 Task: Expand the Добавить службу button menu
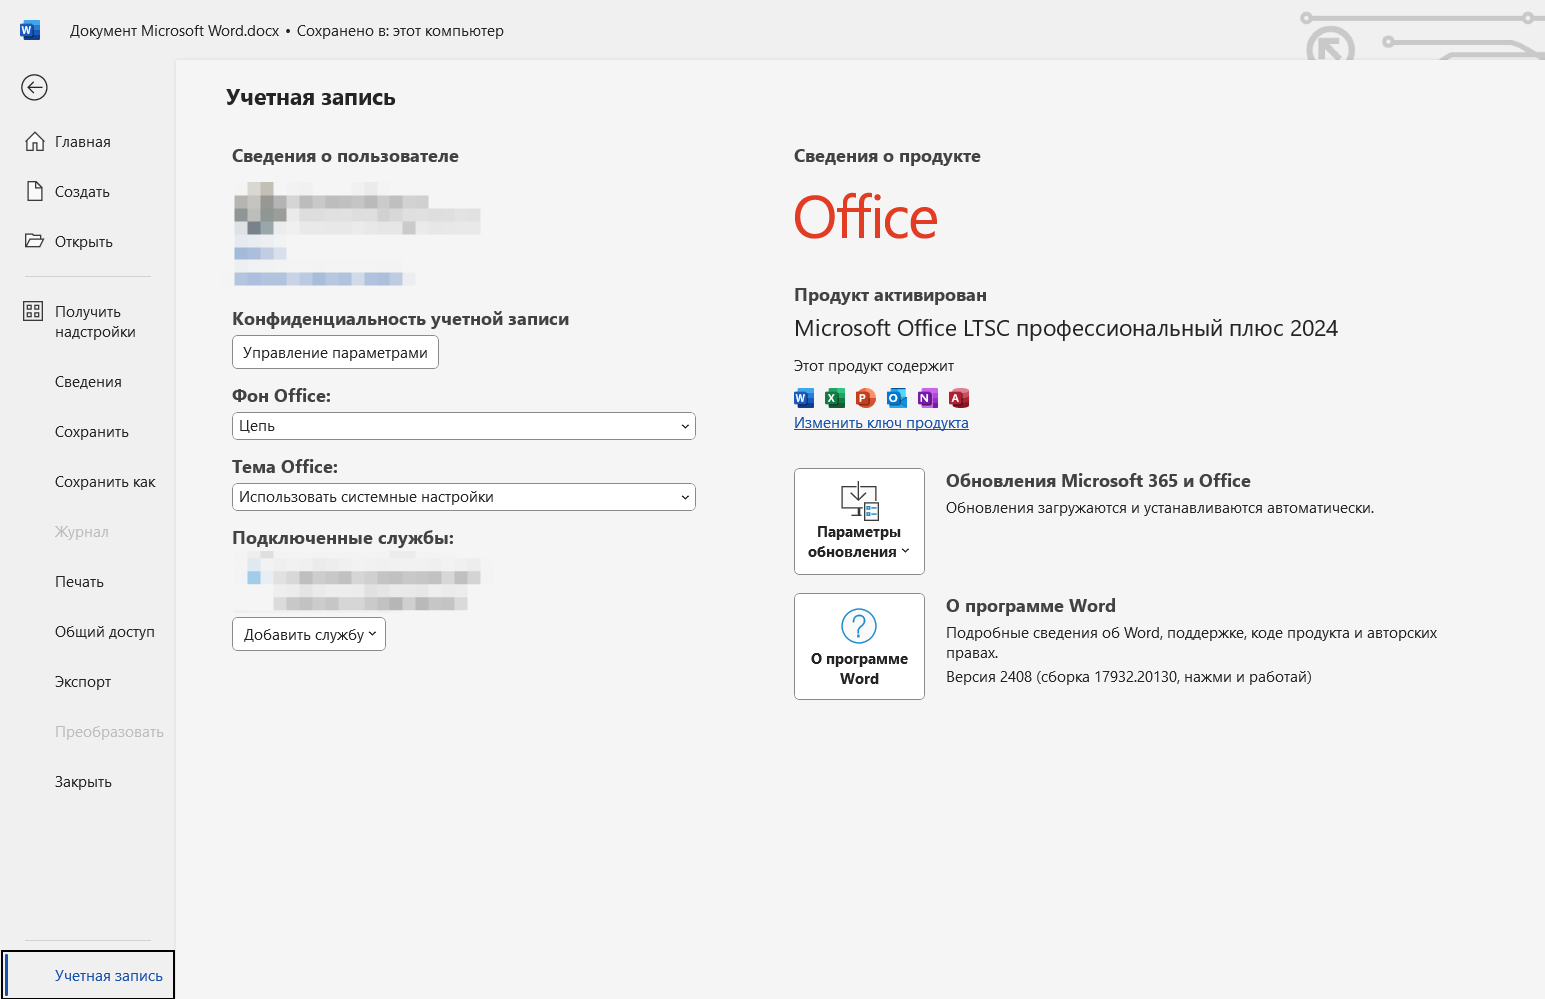click(309, 634)
